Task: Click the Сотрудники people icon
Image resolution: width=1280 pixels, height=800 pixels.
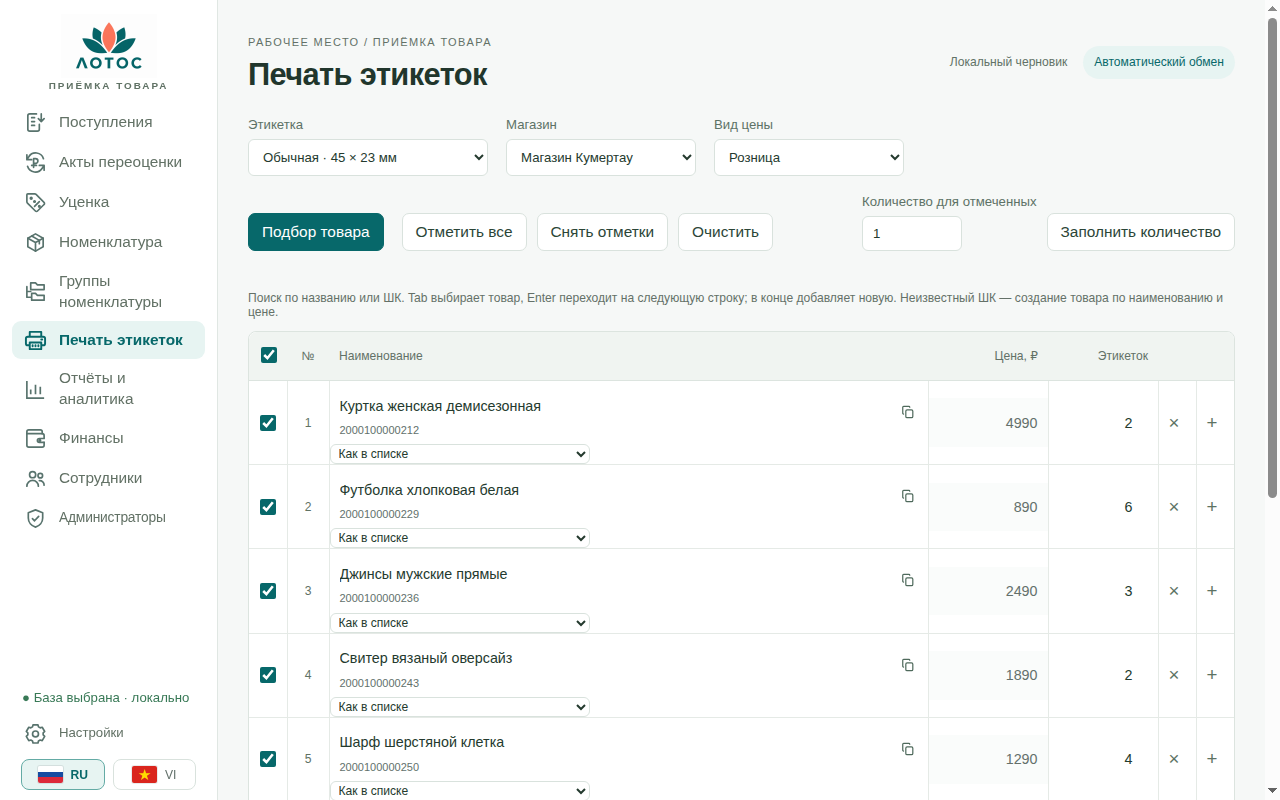Action: pos(36,478)
